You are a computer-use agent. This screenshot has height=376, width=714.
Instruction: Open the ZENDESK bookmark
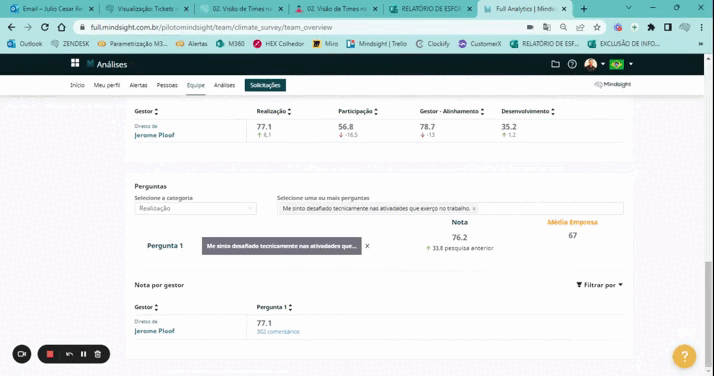point(70,44)
